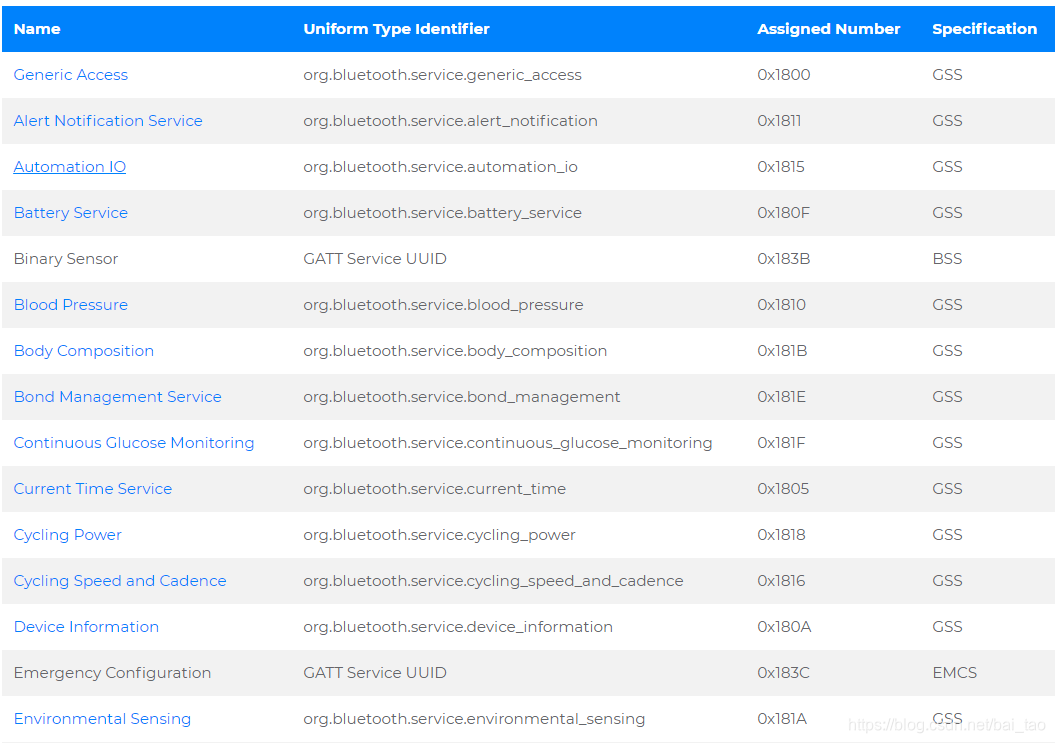Viewport: 1055px width, 743px height.
Task: Select assigned number 0x183C
Action: 784,673
